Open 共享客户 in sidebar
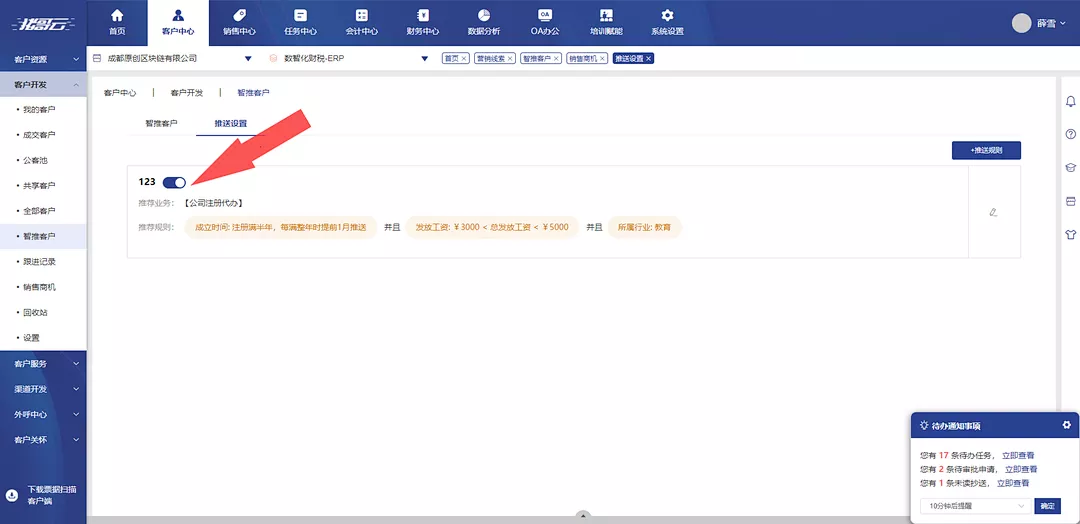This screenshot has height=524, width=1080. 39,186
